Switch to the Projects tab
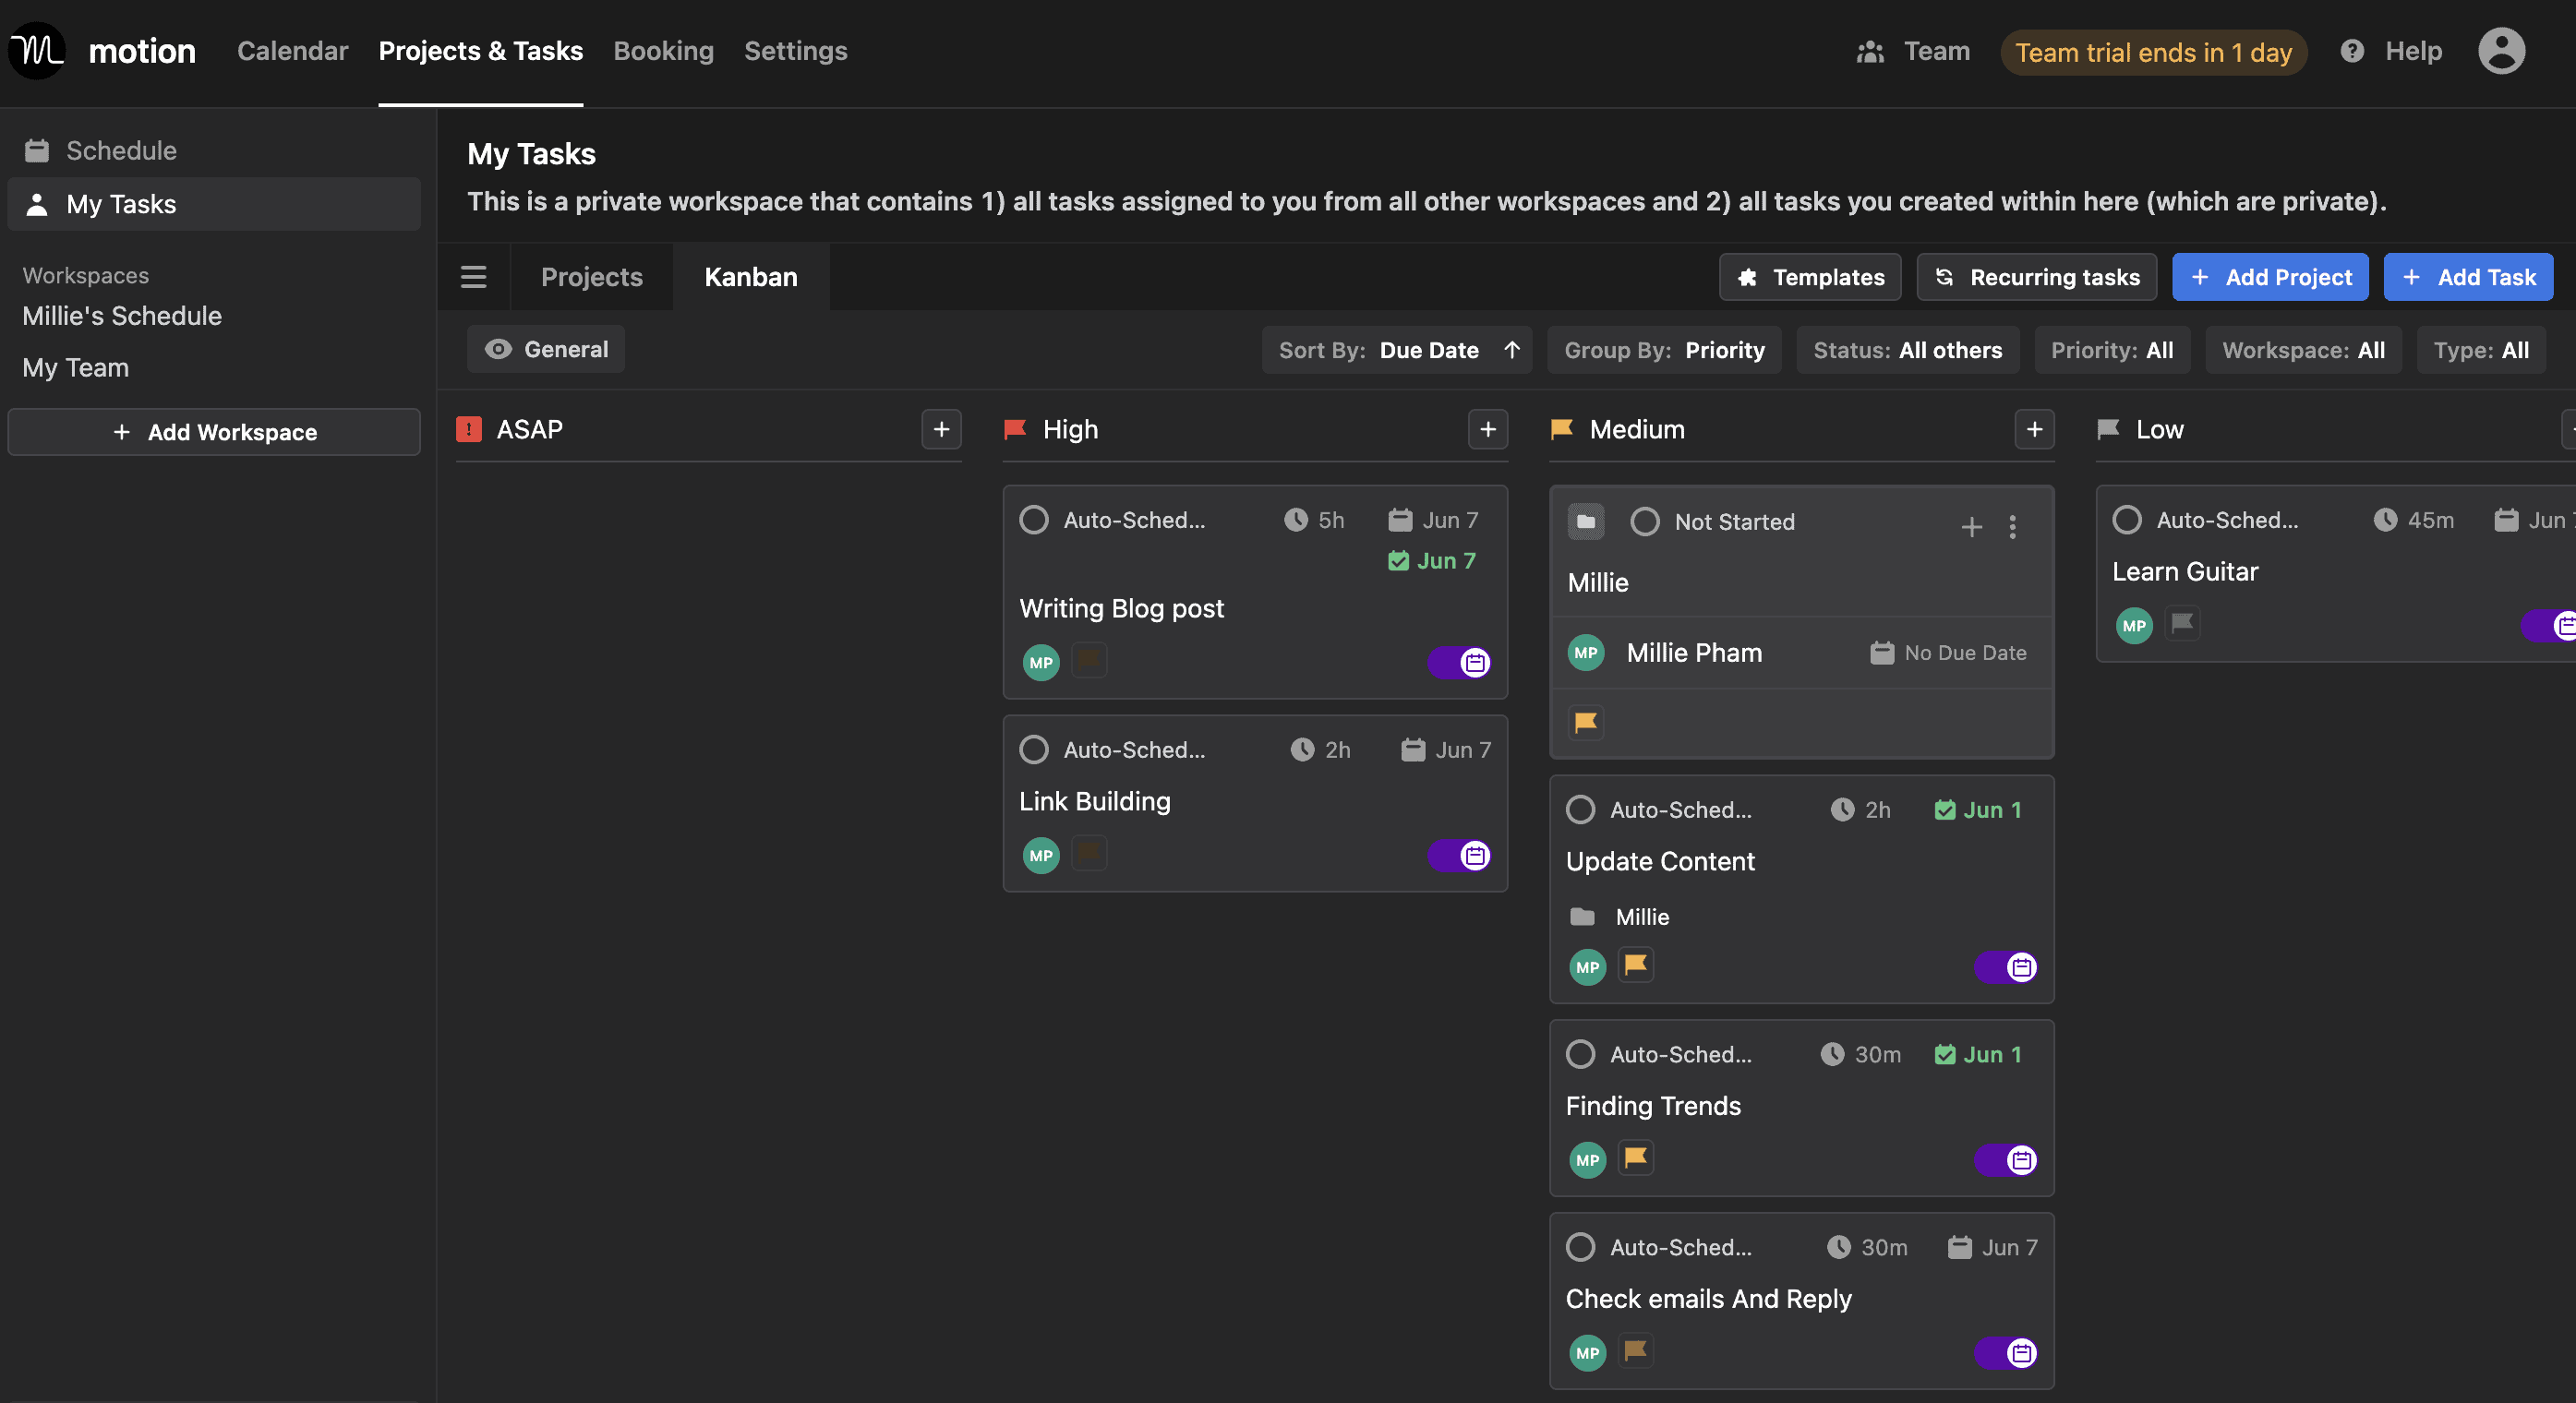The width and height of the screenshot is (2576, 1403). (x=591, y=277)
